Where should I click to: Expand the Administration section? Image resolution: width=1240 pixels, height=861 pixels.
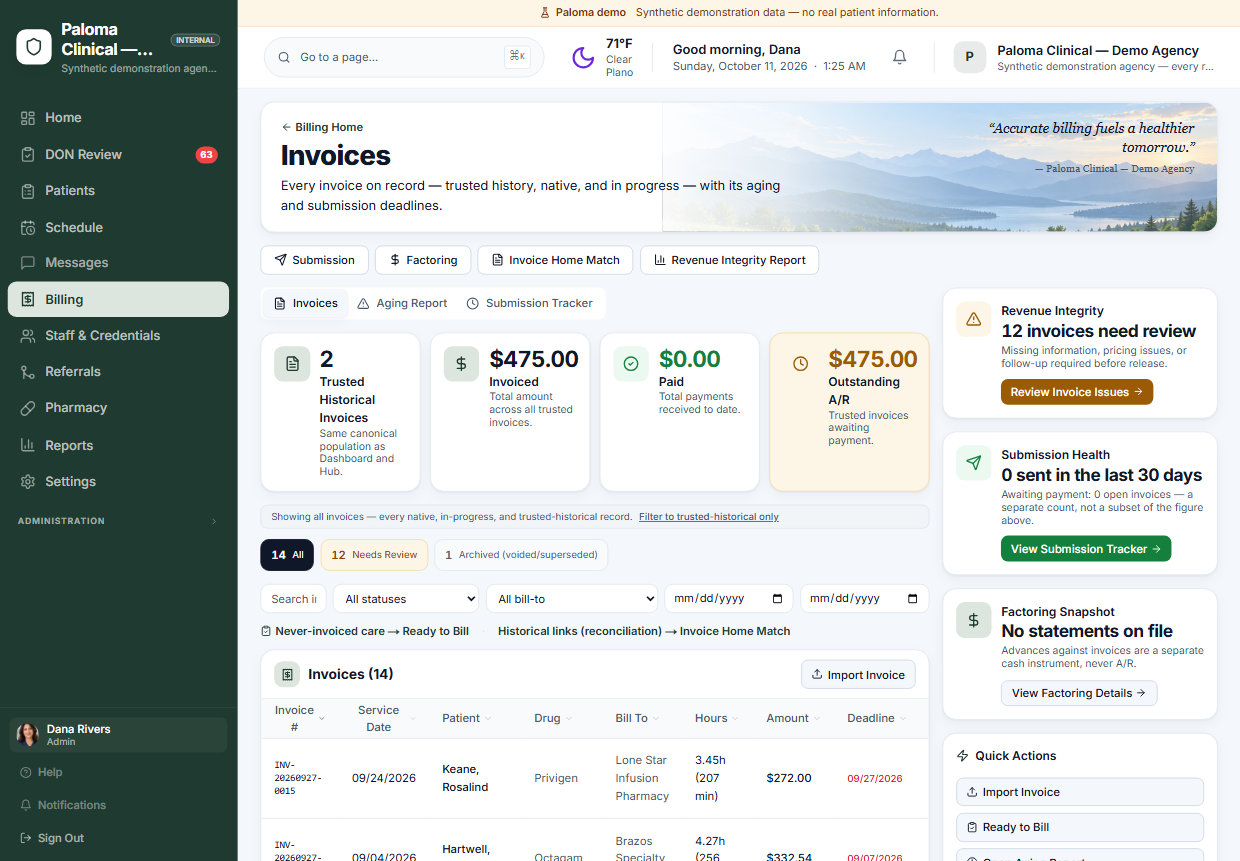(118, 521)
